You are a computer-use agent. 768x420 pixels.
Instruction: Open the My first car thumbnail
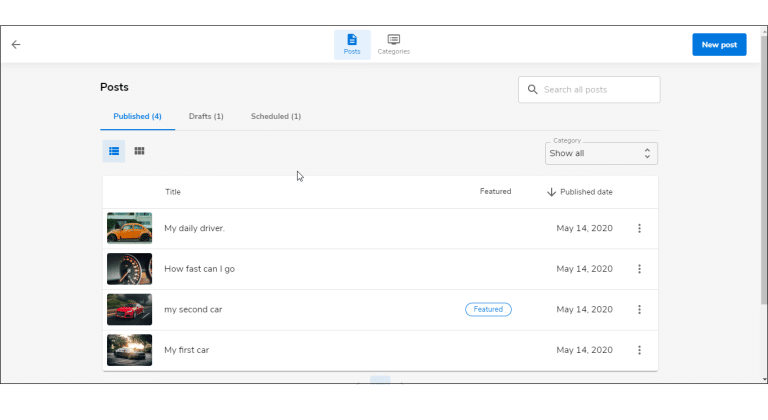[x=129, y=350]
